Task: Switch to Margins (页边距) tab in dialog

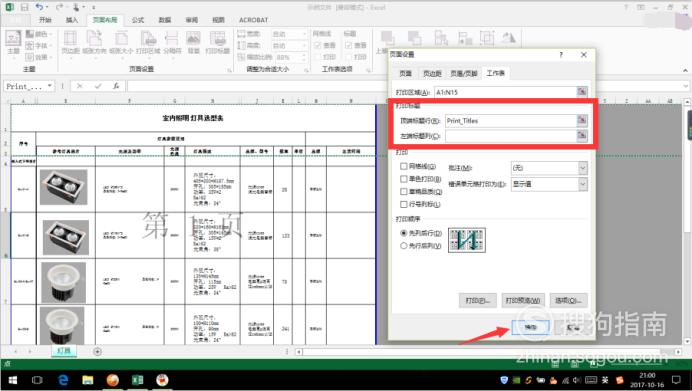Action: tap(432, 73)
